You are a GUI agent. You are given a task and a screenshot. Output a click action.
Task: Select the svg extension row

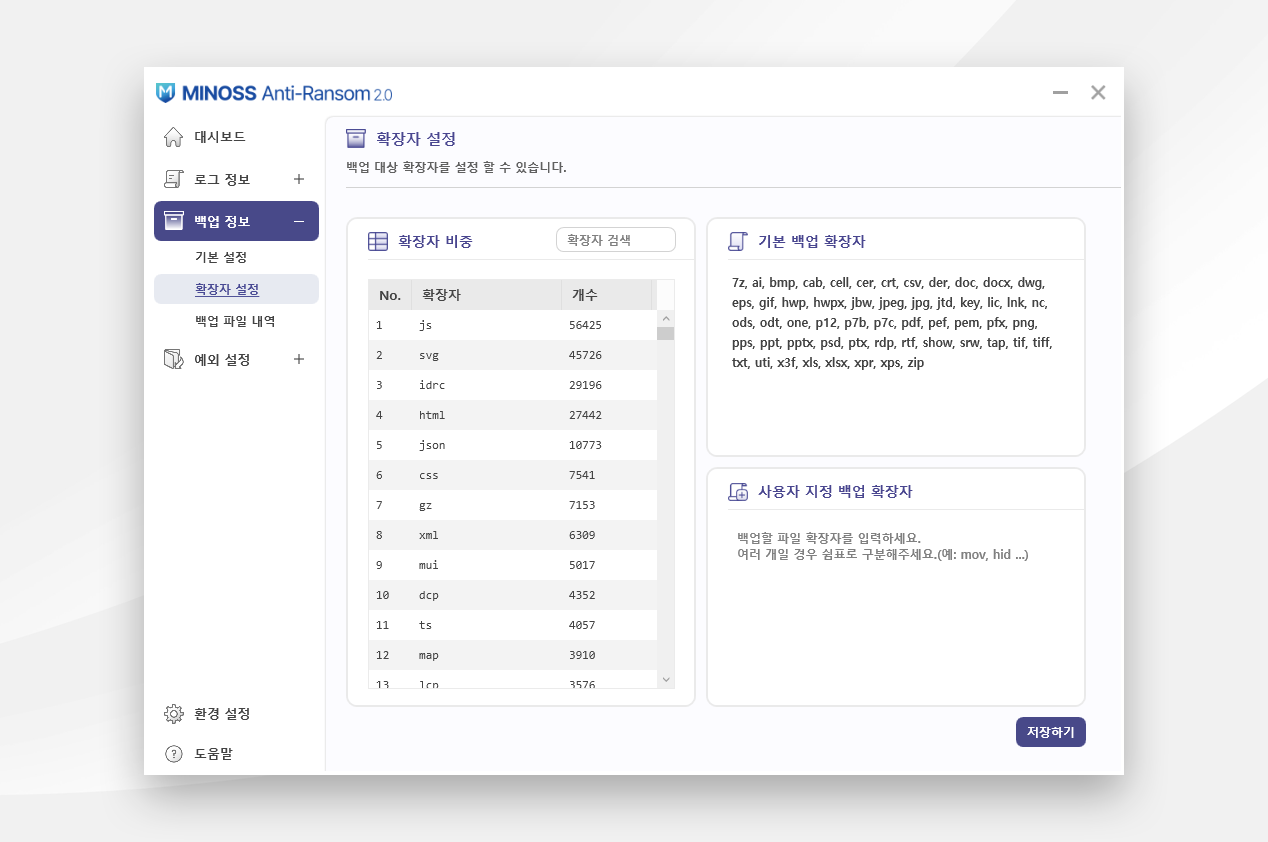pos(513,355)
